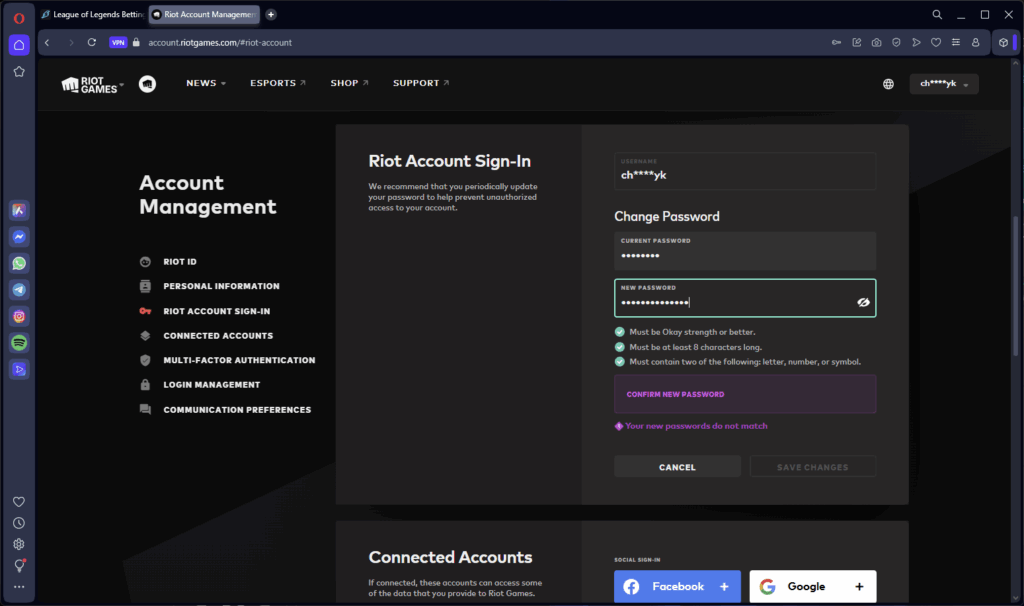Screen dimensions: 1024x606
Task: Open the Support link
Action: (421, 83)
